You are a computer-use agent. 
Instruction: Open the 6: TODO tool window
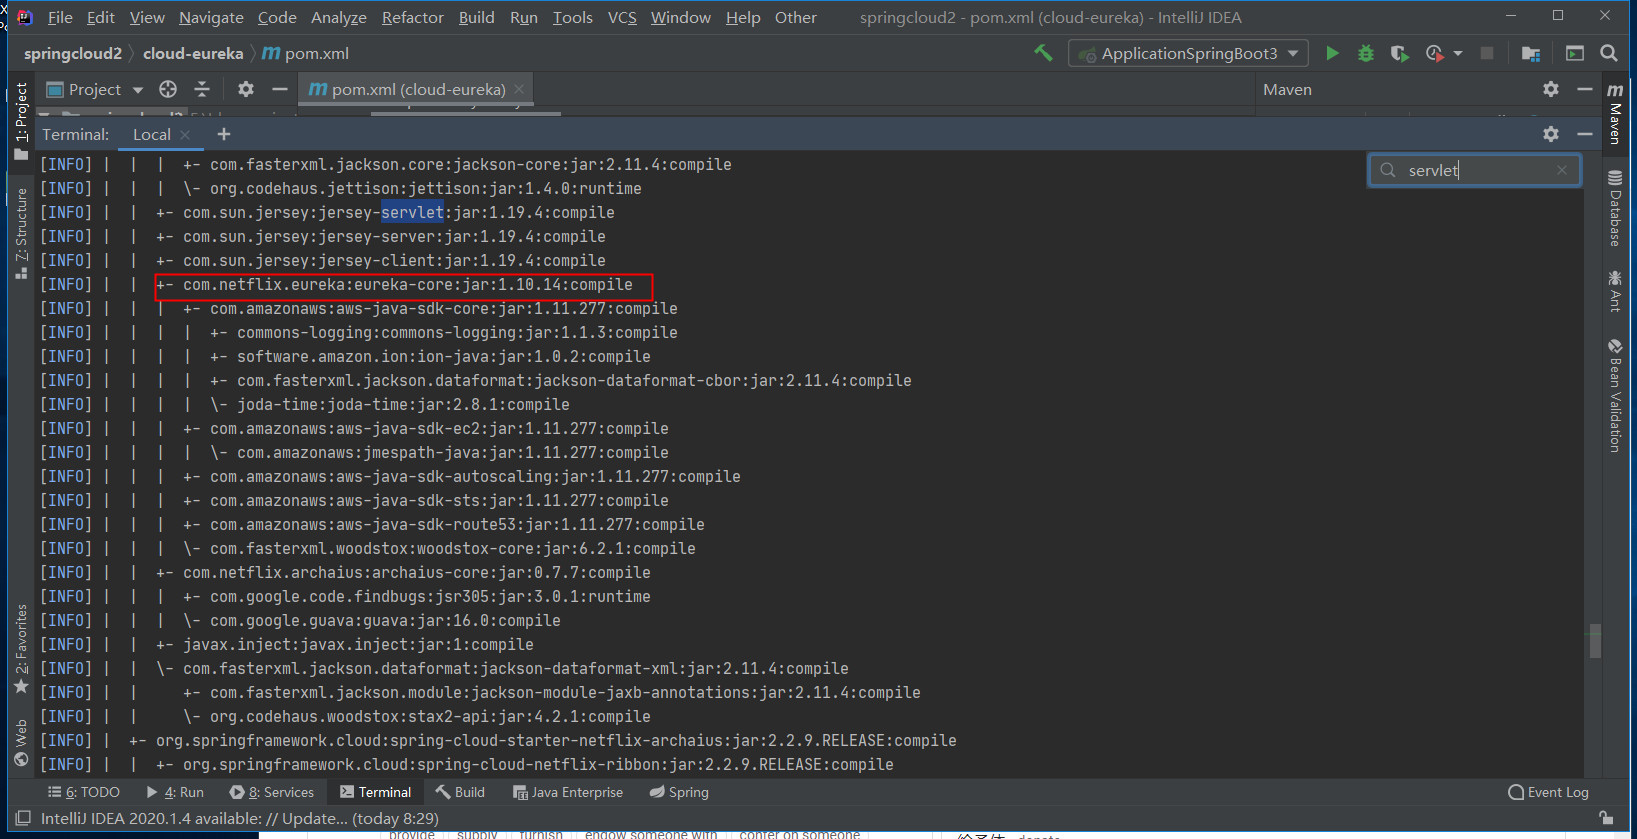(x=84, y=792)
